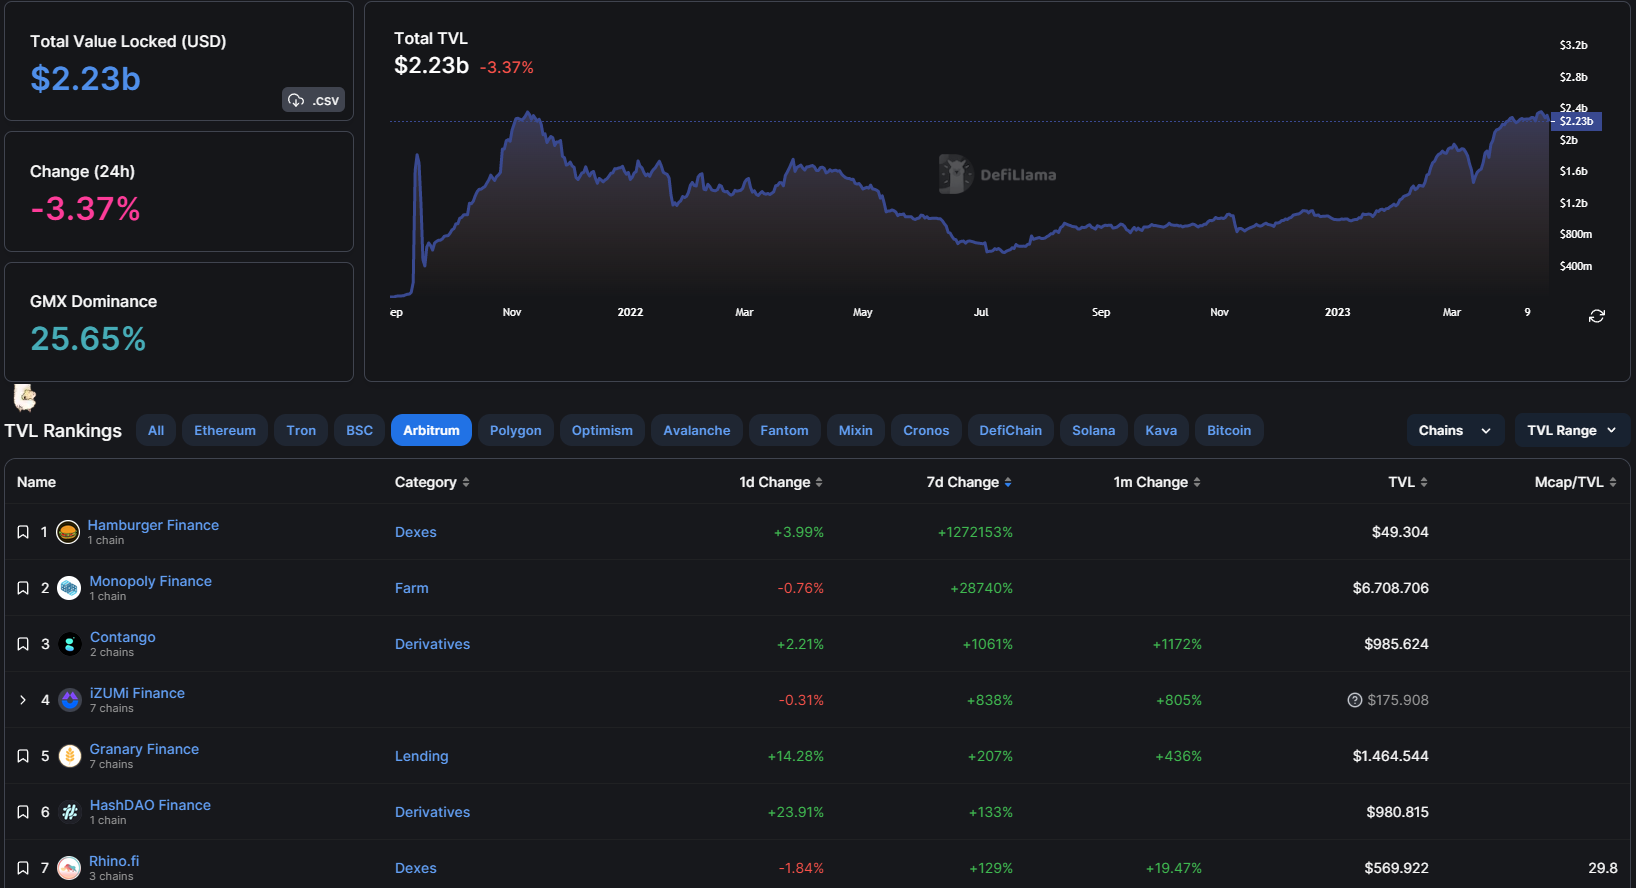Bookmark Contango row

coord(23,644)
